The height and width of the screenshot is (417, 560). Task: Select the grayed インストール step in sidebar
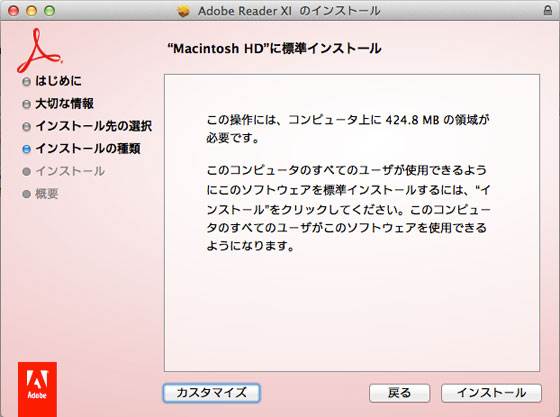(x=70, y=171)
